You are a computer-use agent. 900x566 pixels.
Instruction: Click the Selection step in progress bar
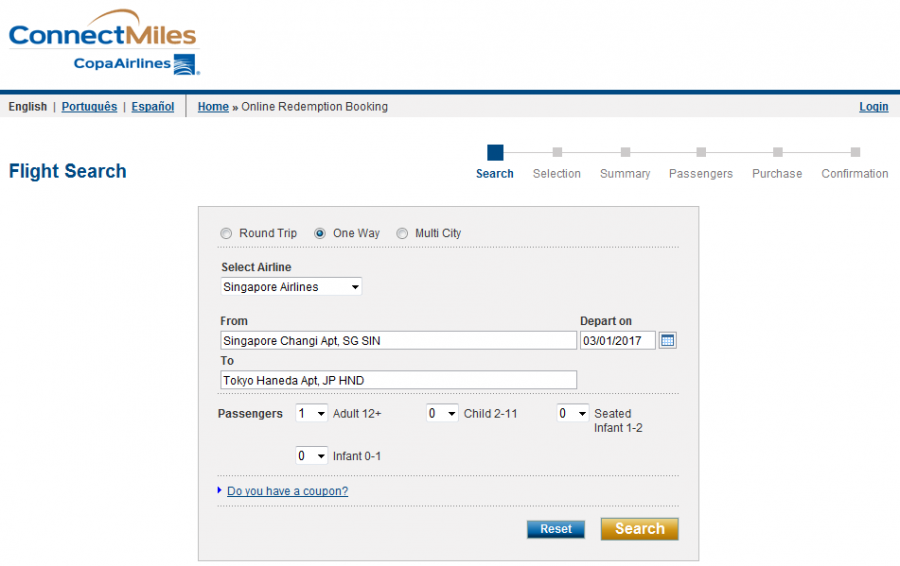click(x=557, y=164)
